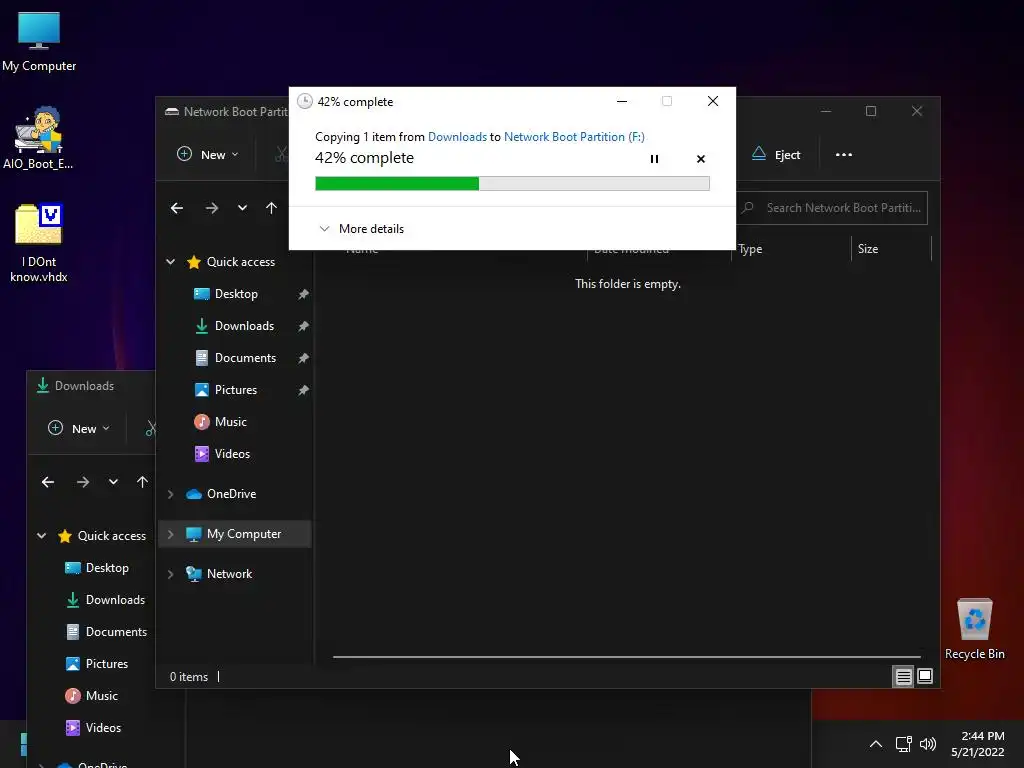Go up one level in Downloads window
1024x768 pixels.
tap(142, 482)
